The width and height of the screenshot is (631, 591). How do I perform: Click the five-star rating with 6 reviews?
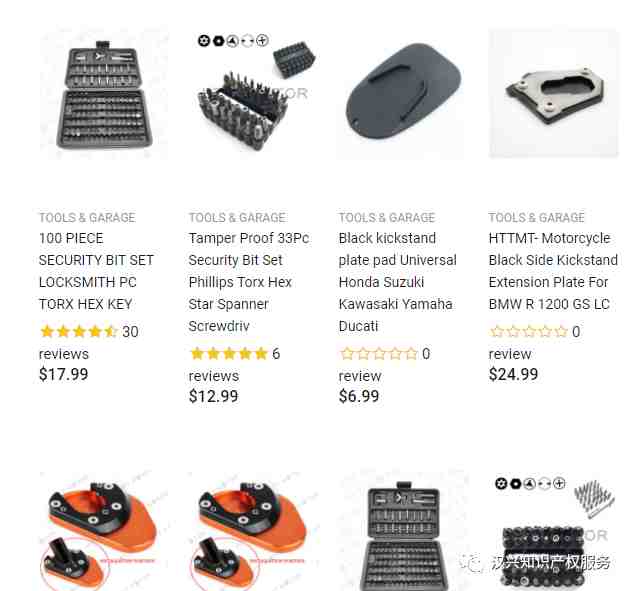(229, 354)
